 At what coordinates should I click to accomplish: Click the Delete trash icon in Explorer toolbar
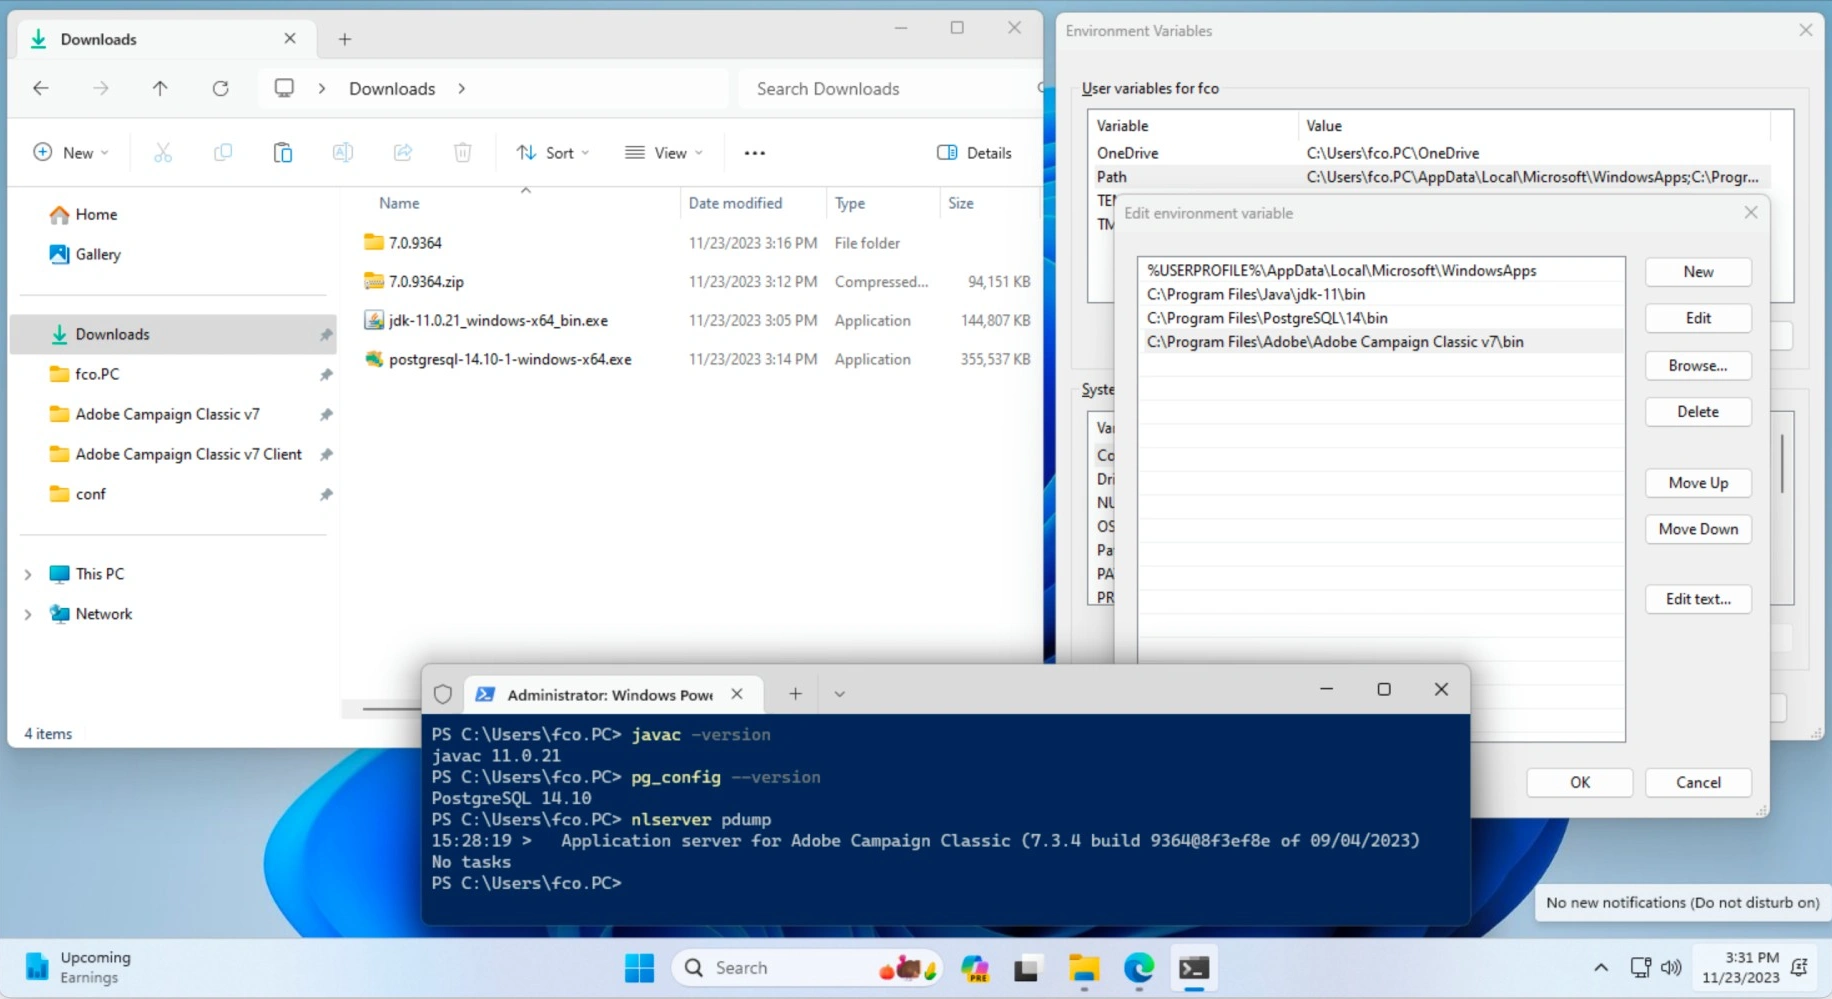point(462,153)
